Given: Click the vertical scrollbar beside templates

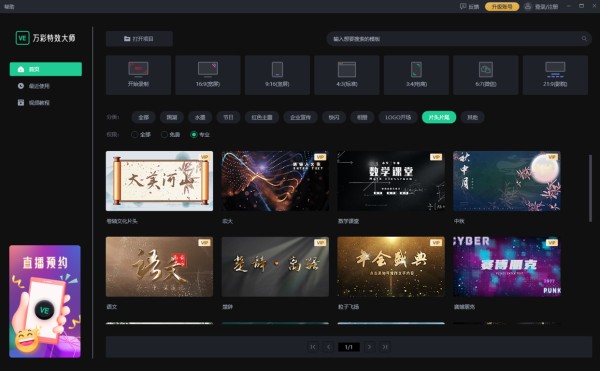Looking at the screenshot, I should pyautogui.click(x=590, y=187).
